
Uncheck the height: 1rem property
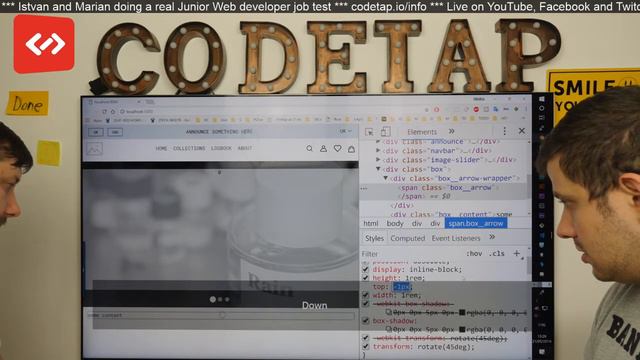tap(365, 278)
